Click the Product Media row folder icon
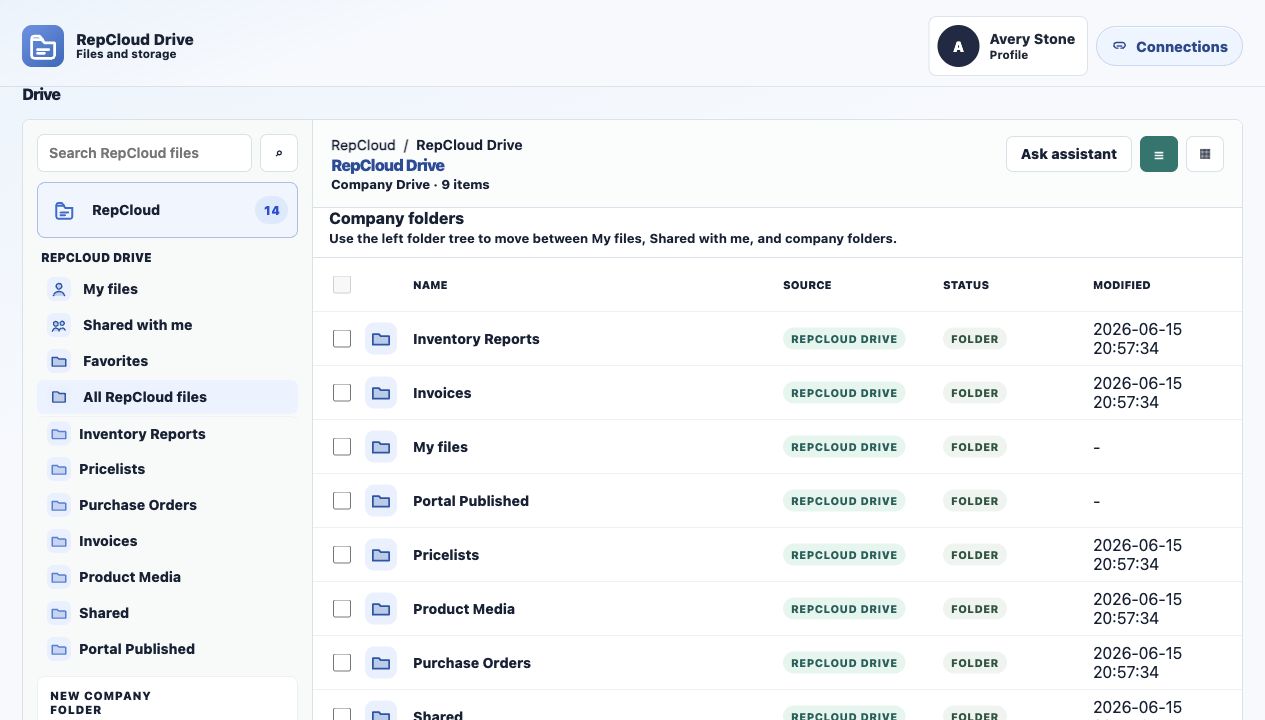Viewport: 1265px width, 720px height. tap(381, 609)
